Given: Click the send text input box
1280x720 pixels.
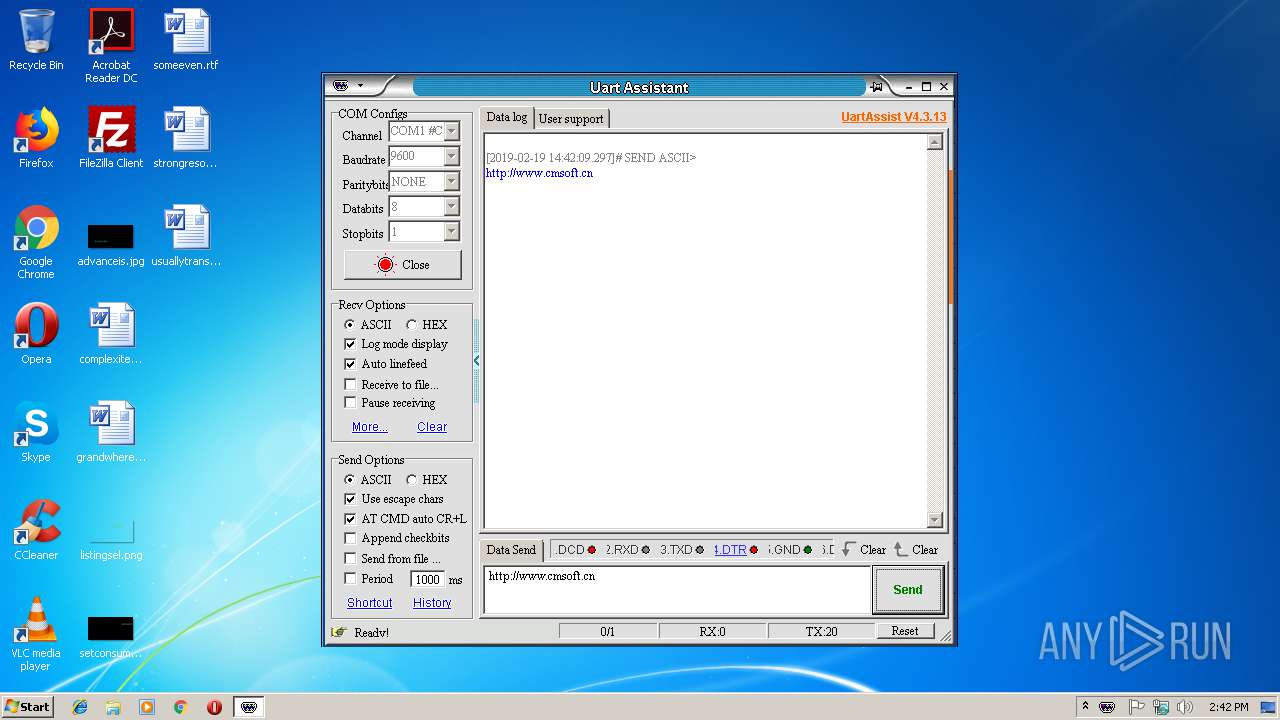Looking at the screenshot, I should (x=677, y=590).
